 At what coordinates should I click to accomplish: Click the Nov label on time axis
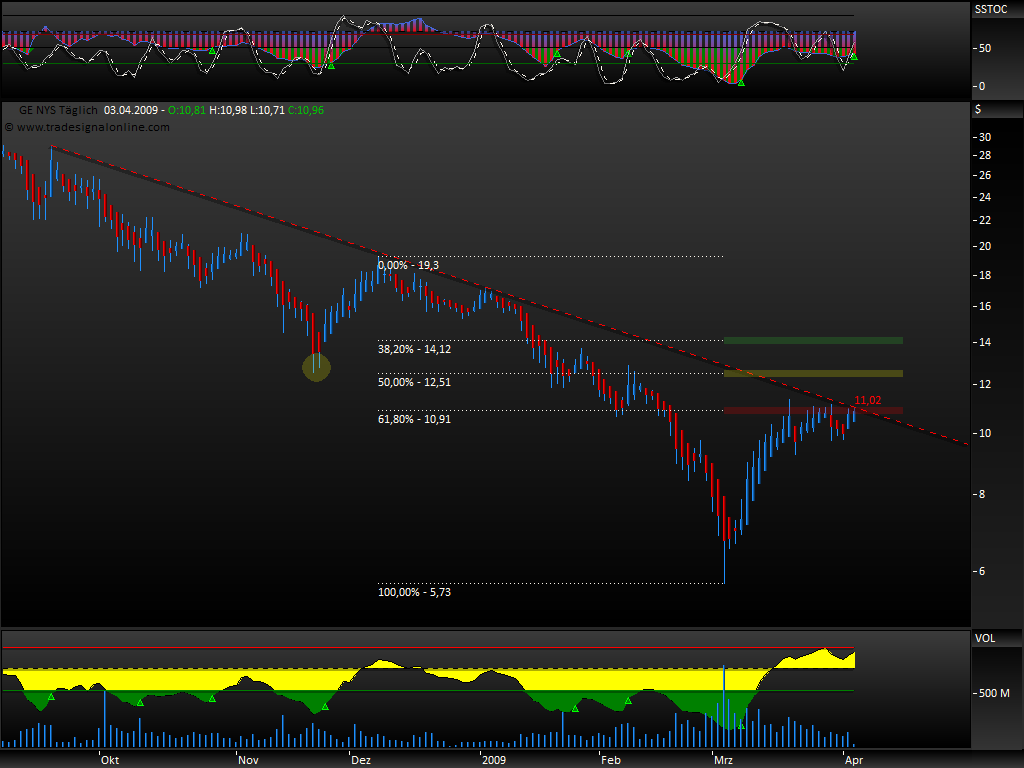pos(248,760)
